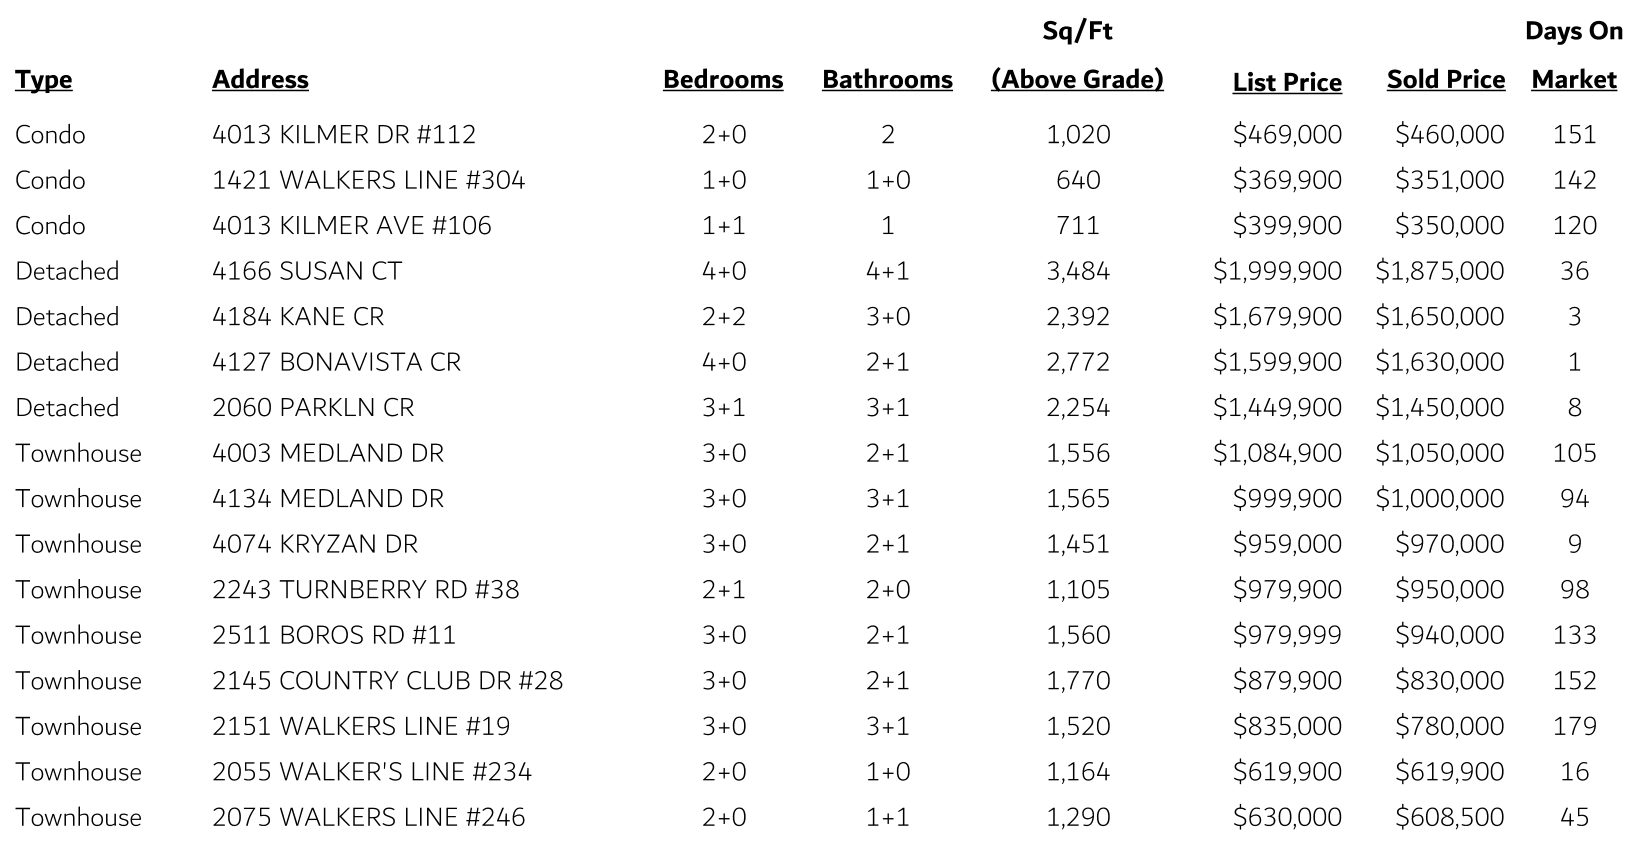This screenshot has width=1650, height=849.
Task: Click the 179 days on market value
Action: [x=1574, y=726]
